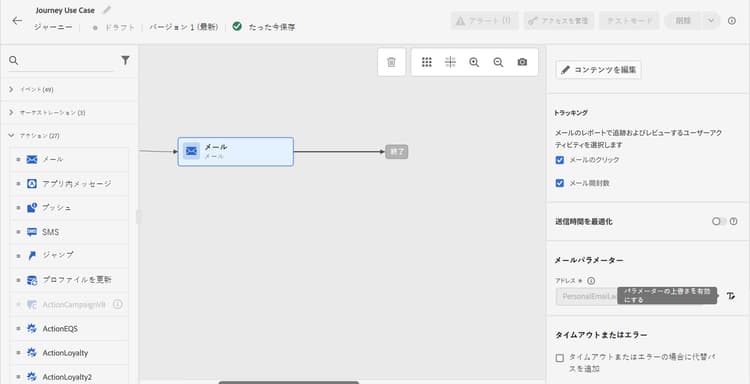
Task: Click the たった今保存 saved status
Action: (x=272, y=27)
